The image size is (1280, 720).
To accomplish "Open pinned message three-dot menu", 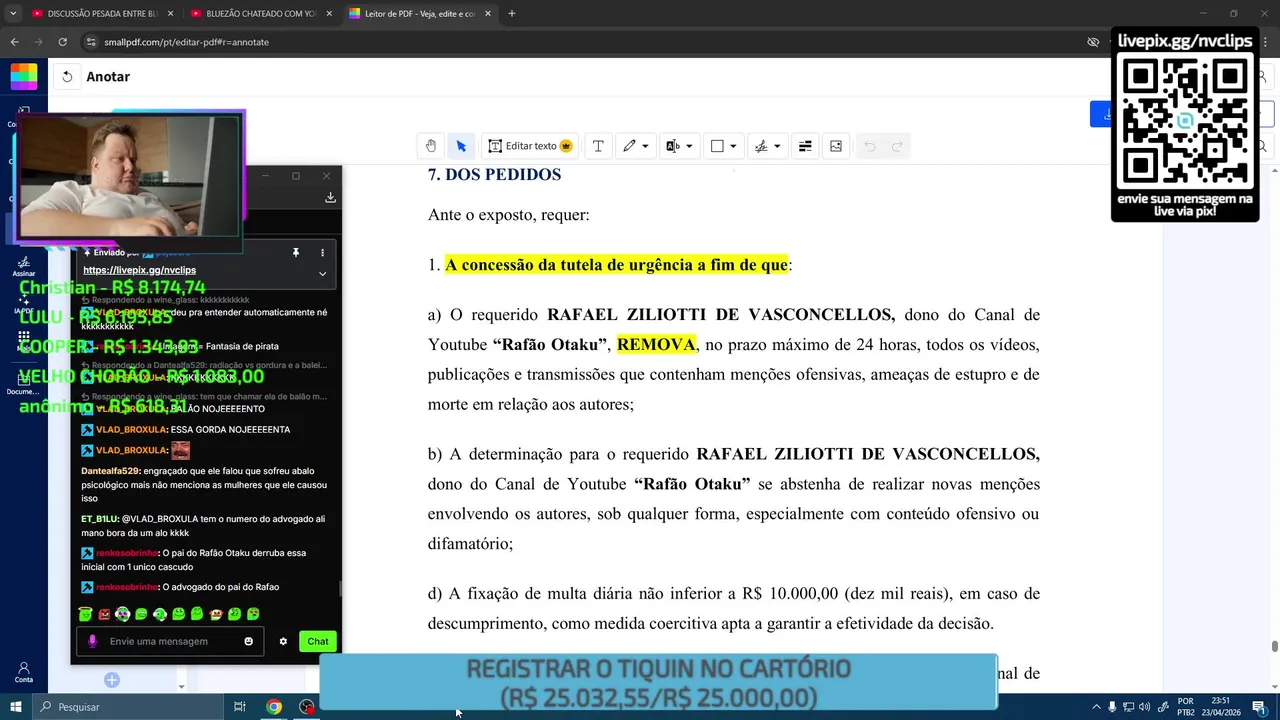I will 322,253.
